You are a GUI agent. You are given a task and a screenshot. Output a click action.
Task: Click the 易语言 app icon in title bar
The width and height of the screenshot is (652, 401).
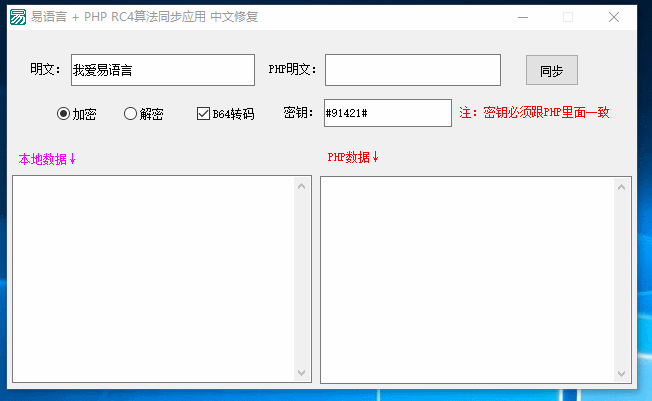(18, 17)
